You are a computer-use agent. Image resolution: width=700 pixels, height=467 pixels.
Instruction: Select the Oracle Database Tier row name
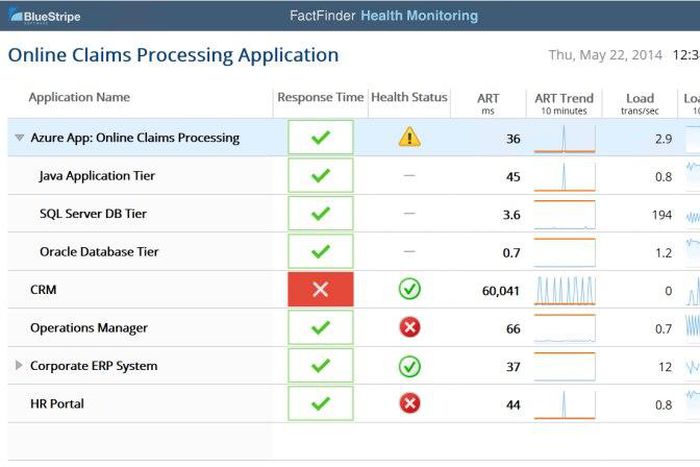coord(99,251)
